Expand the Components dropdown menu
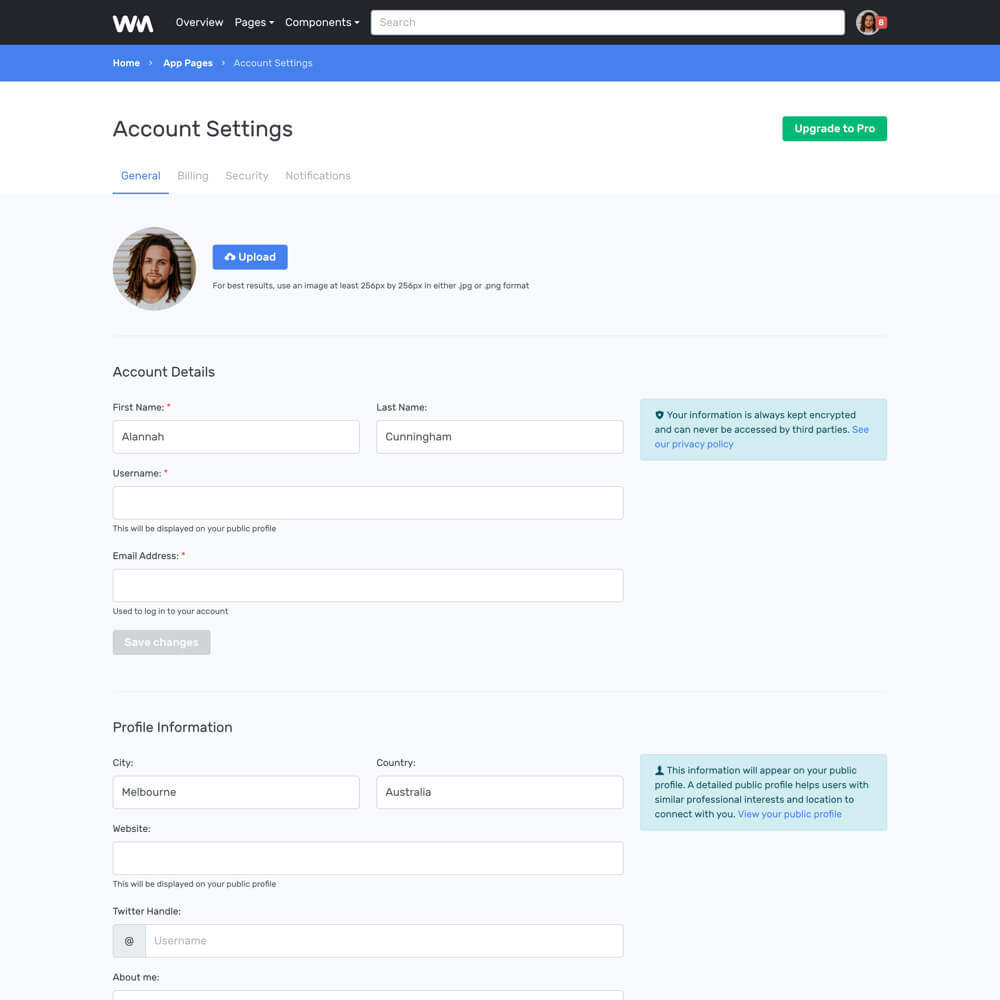The height and width of the screenshot is (1000, 1000). tap(322, 22)
